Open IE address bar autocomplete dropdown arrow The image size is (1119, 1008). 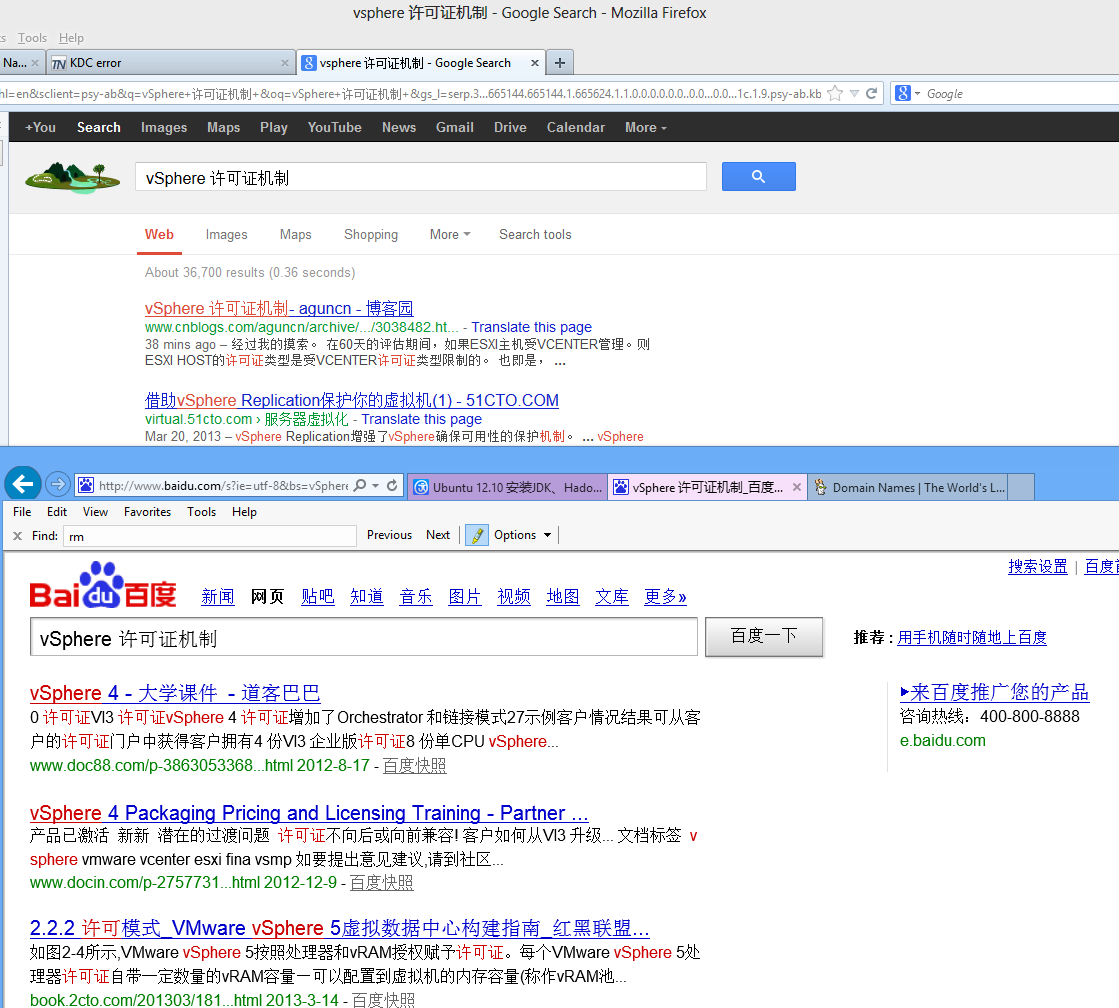[375, 485]
